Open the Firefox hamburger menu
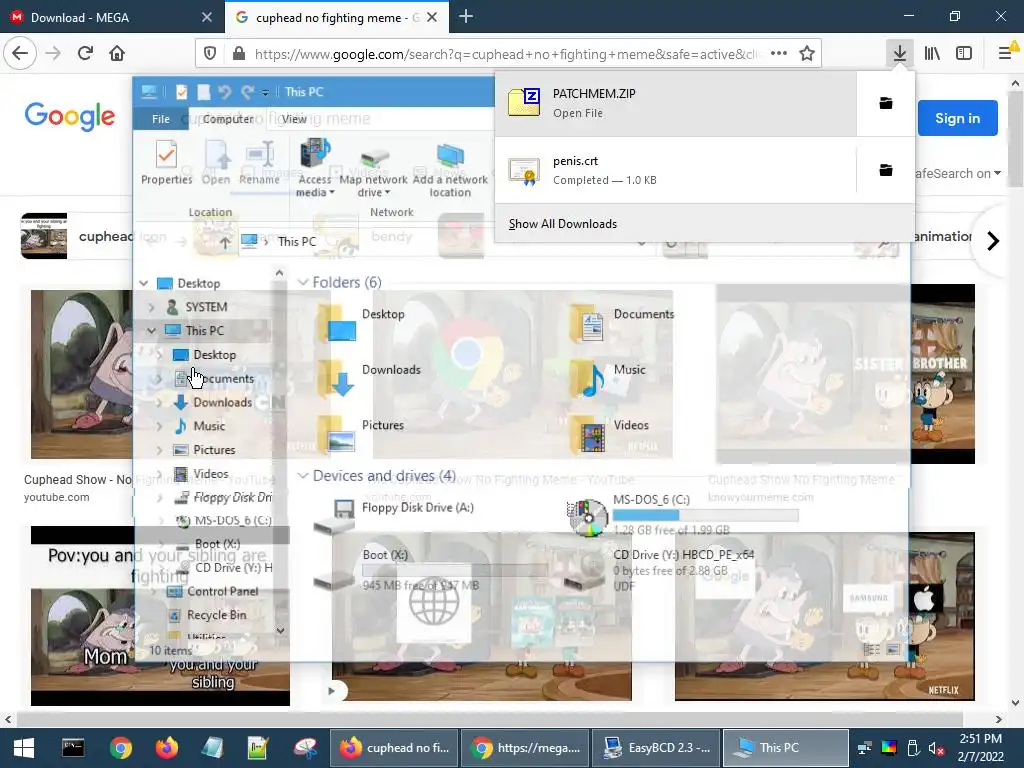Image resolution: width=1024 pixels, height=768 pixels. click(x=1005, y=53)
